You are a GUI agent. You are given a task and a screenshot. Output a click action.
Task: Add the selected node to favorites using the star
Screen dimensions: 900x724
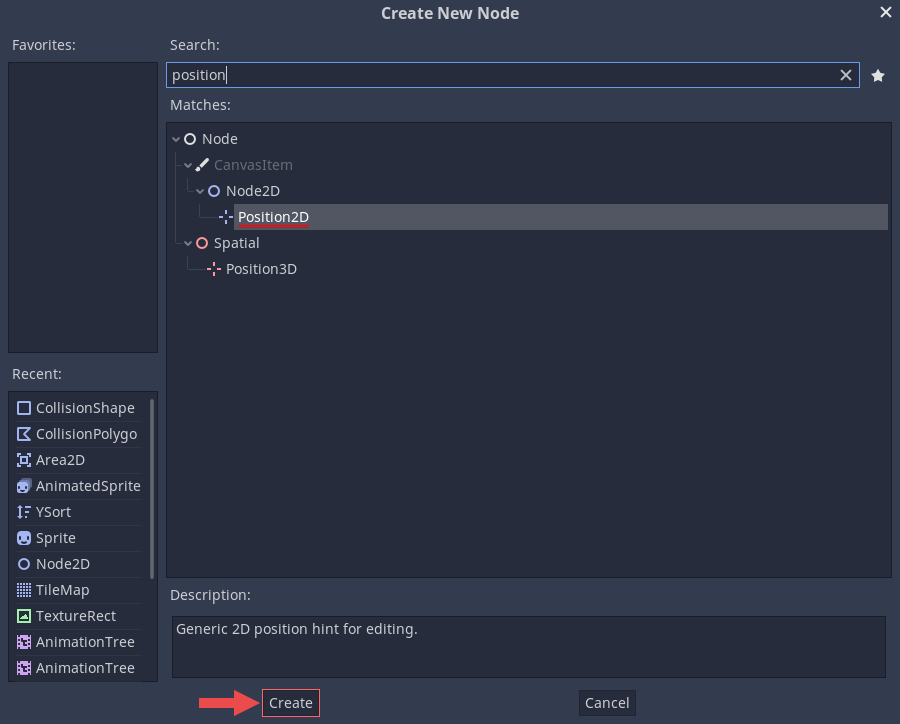coord(878,76)
